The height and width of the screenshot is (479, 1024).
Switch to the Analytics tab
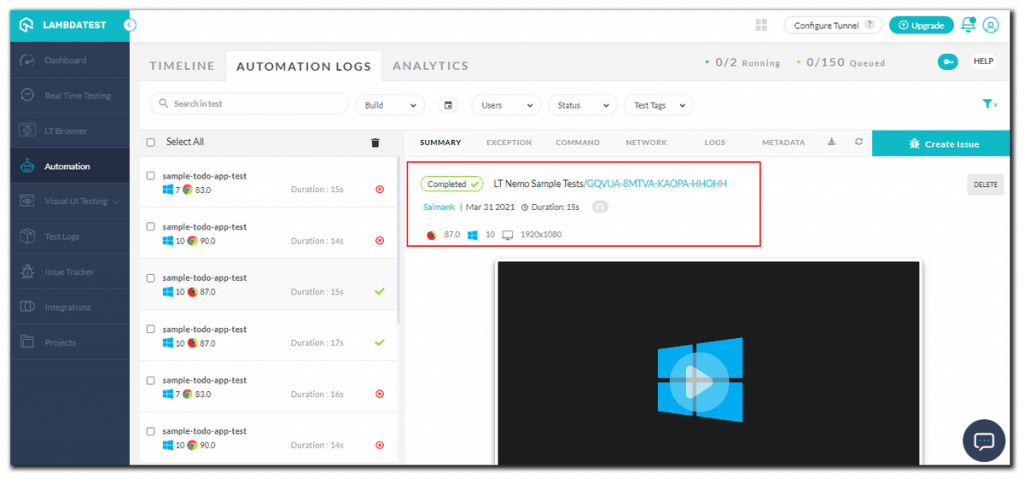click(430, 66)
